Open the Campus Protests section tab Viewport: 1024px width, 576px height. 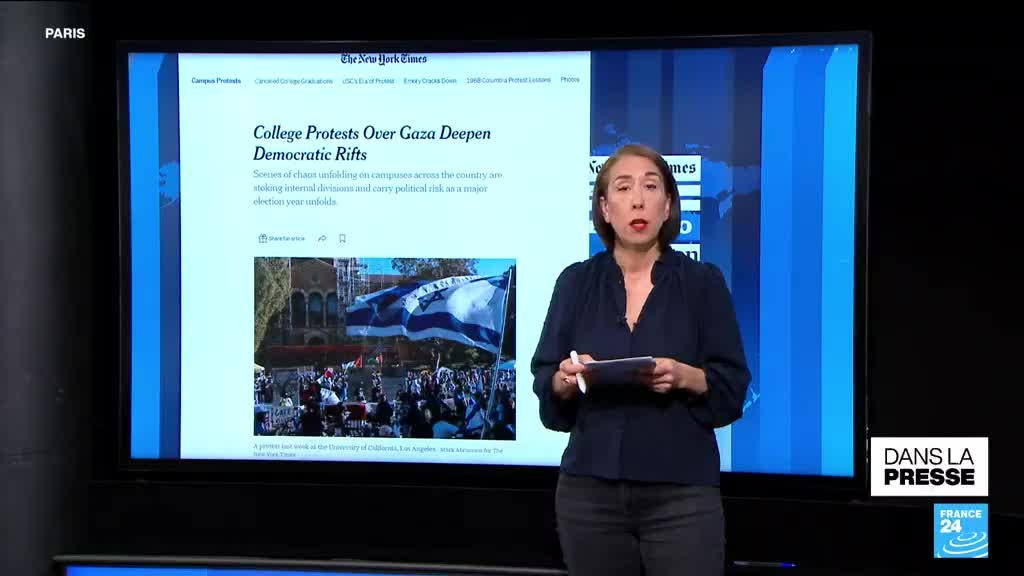[x=216, y=81]
